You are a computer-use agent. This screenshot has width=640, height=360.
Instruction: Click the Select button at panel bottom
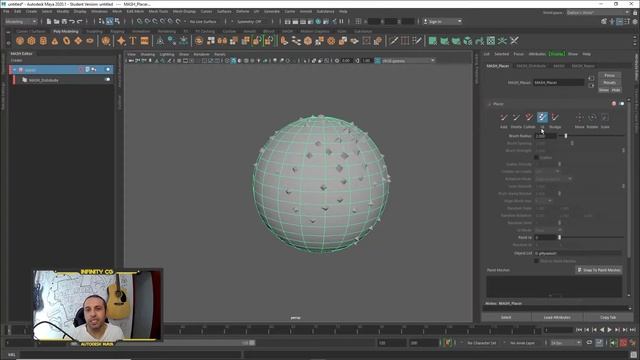point(506,317)
